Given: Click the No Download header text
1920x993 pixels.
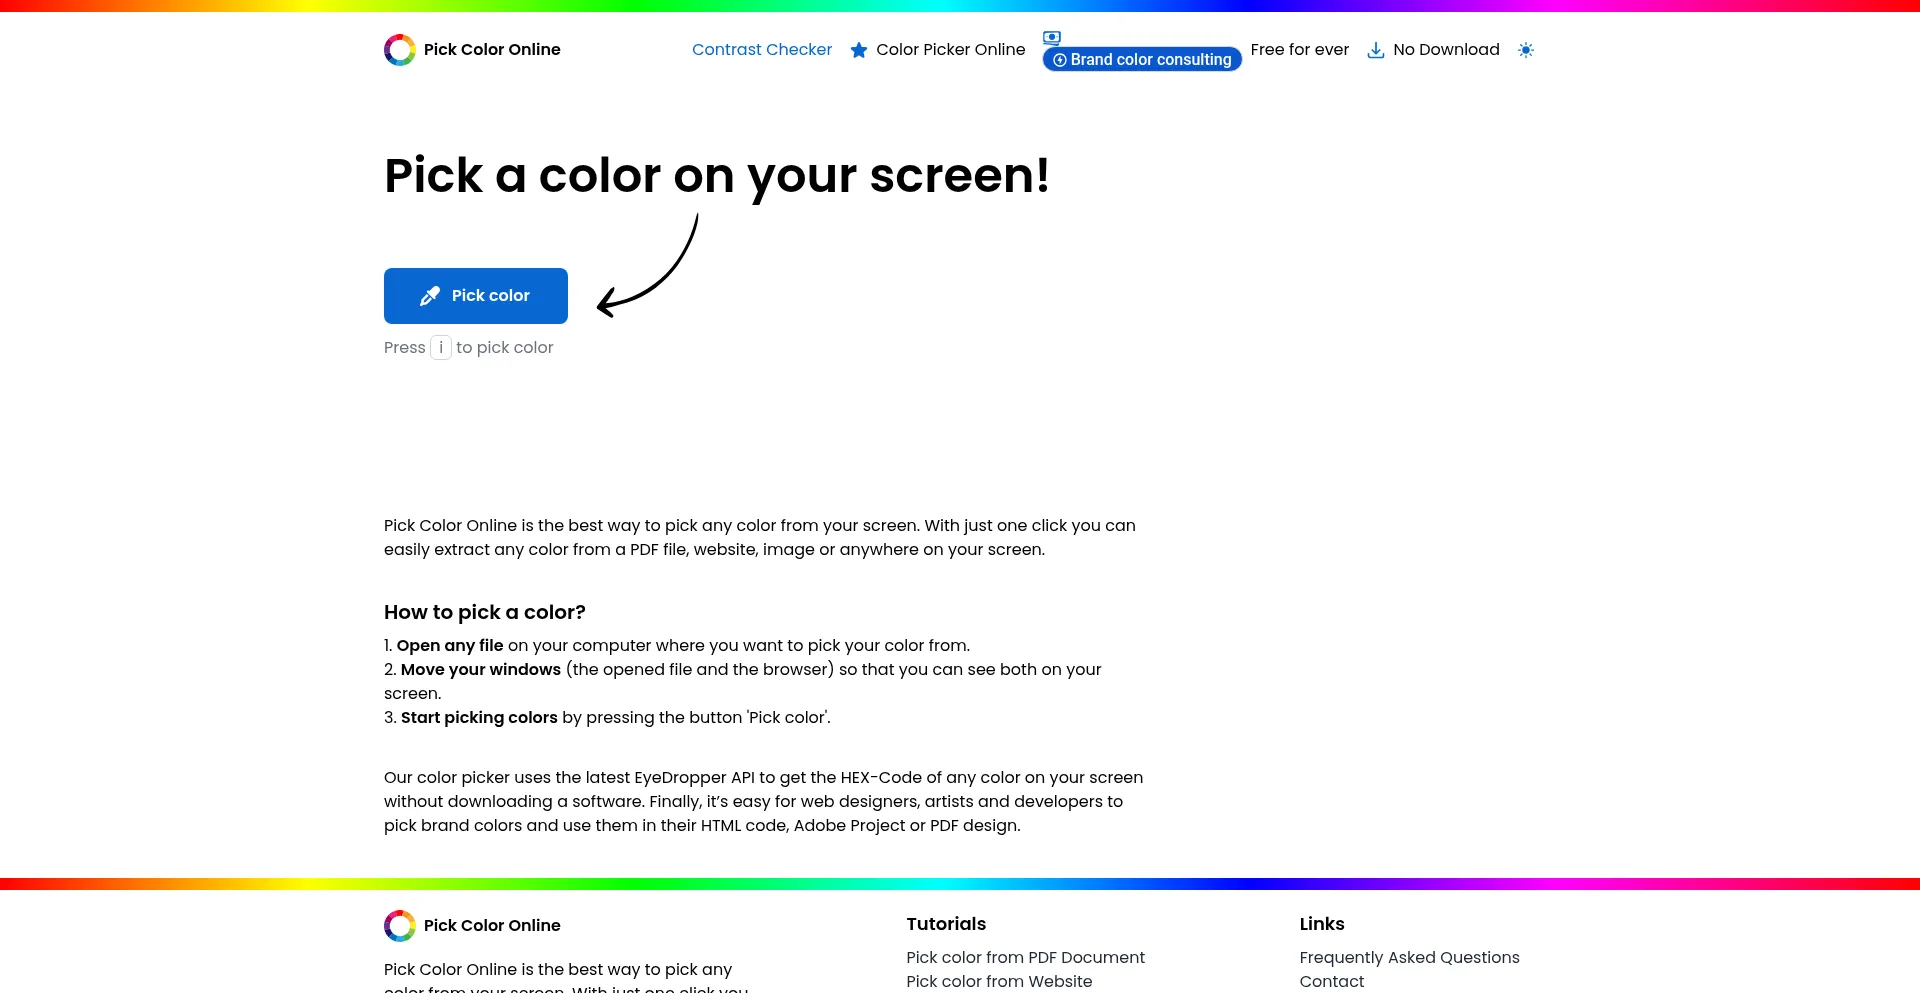Looking at the screenshot, I should tap(1446, 50).
